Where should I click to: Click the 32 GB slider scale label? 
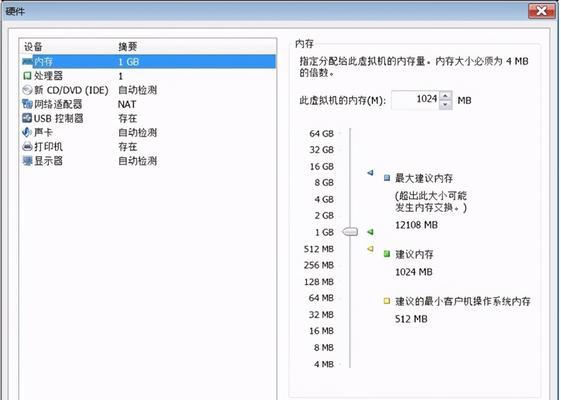[321, 150]
